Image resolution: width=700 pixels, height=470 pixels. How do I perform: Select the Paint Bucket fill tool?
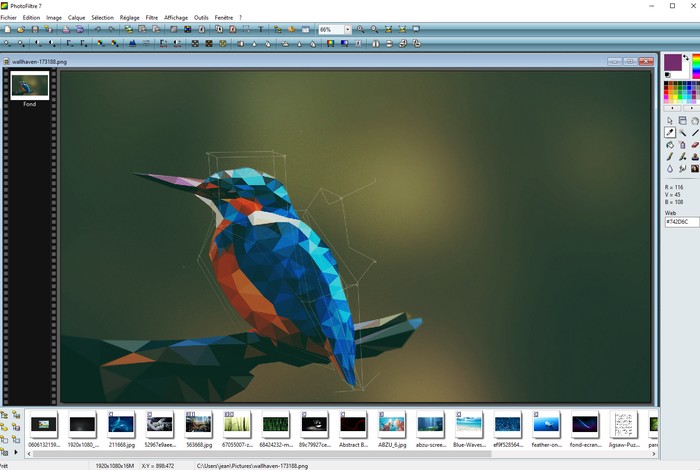(670, 144)
